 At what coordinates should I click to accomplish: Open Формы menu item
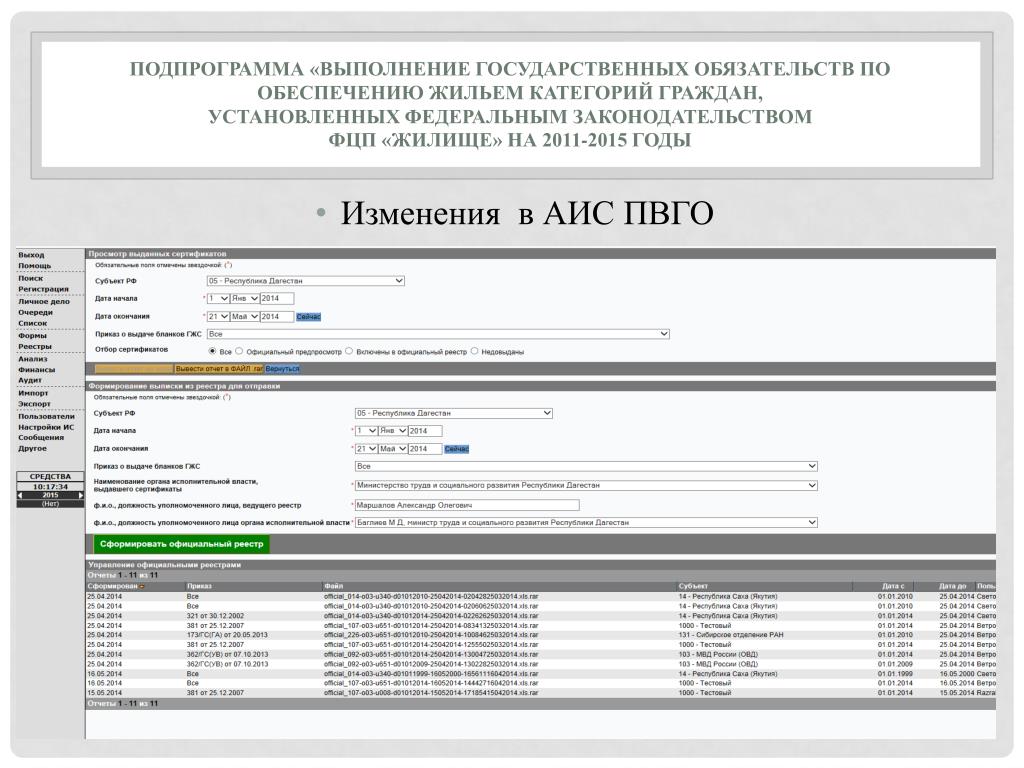point(33,336)
